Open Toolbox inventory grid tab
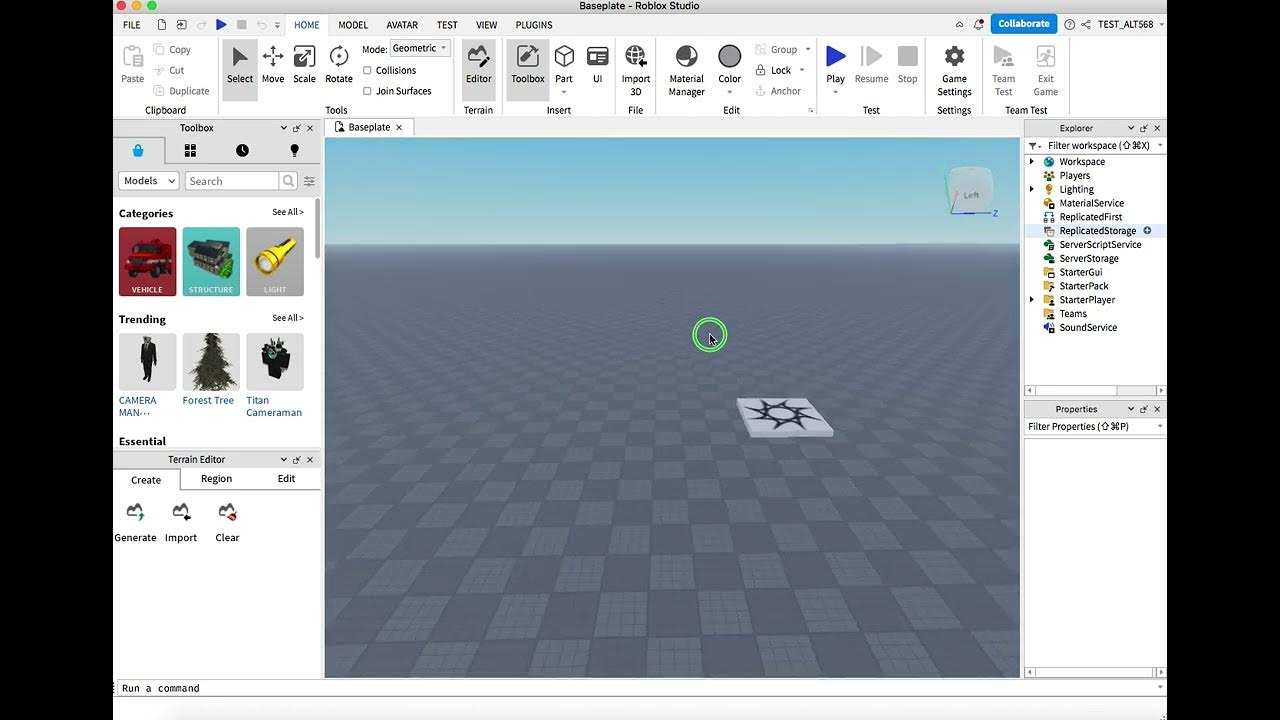 point(190,150)
